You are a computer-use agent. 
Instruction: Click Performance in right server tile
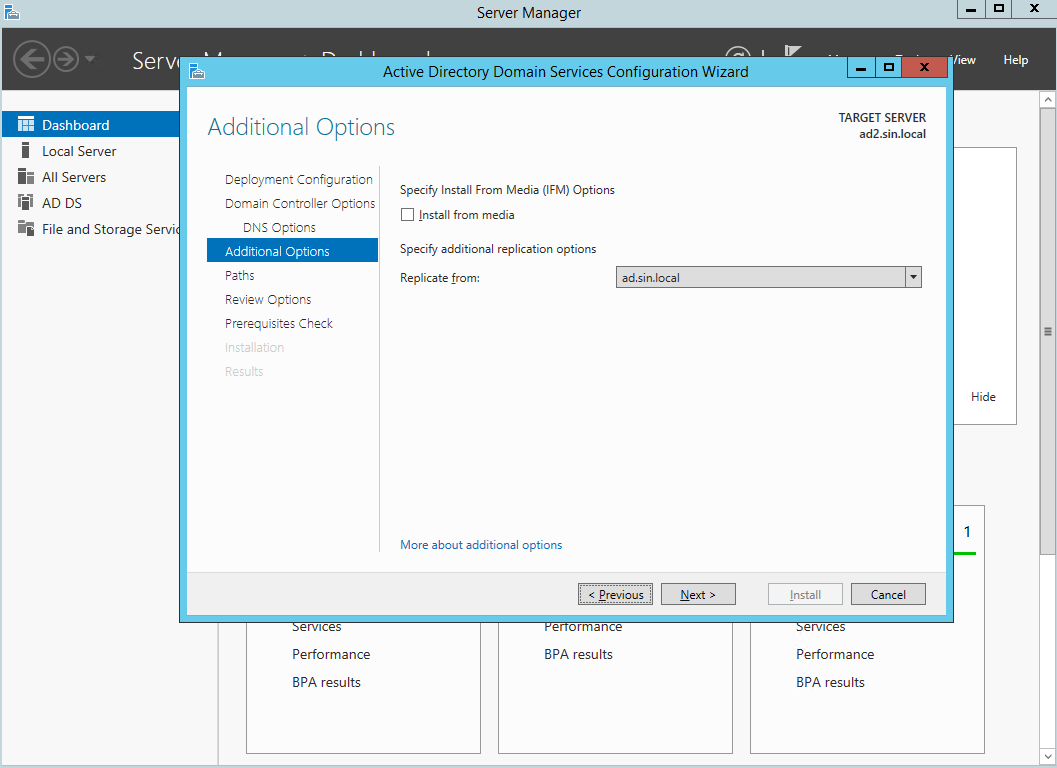pos(835,654)
